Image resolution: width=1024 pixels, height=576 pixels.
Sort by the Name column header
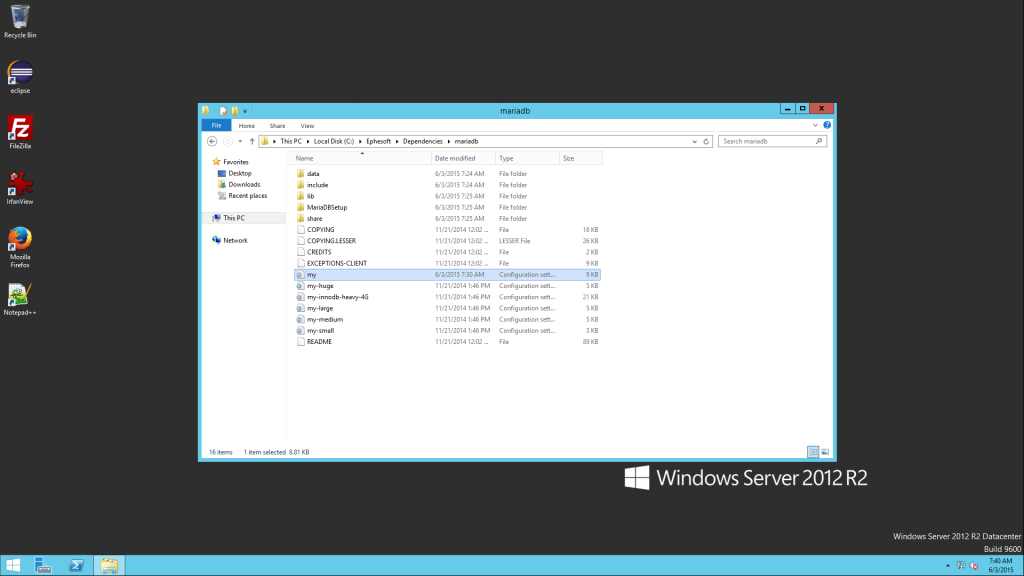(x=362, y=158)
